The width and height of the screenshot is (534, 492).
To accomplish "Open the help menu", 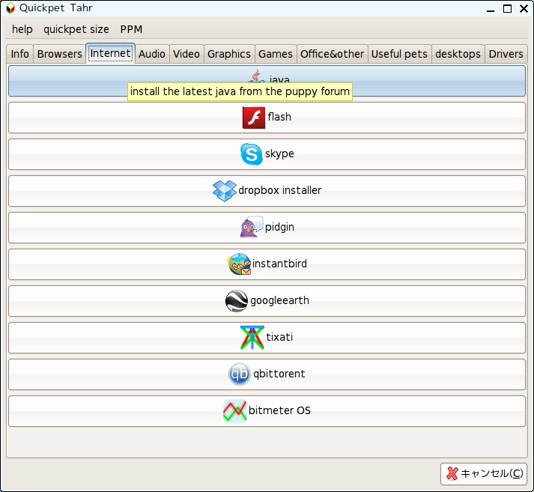I will (22, 29).
